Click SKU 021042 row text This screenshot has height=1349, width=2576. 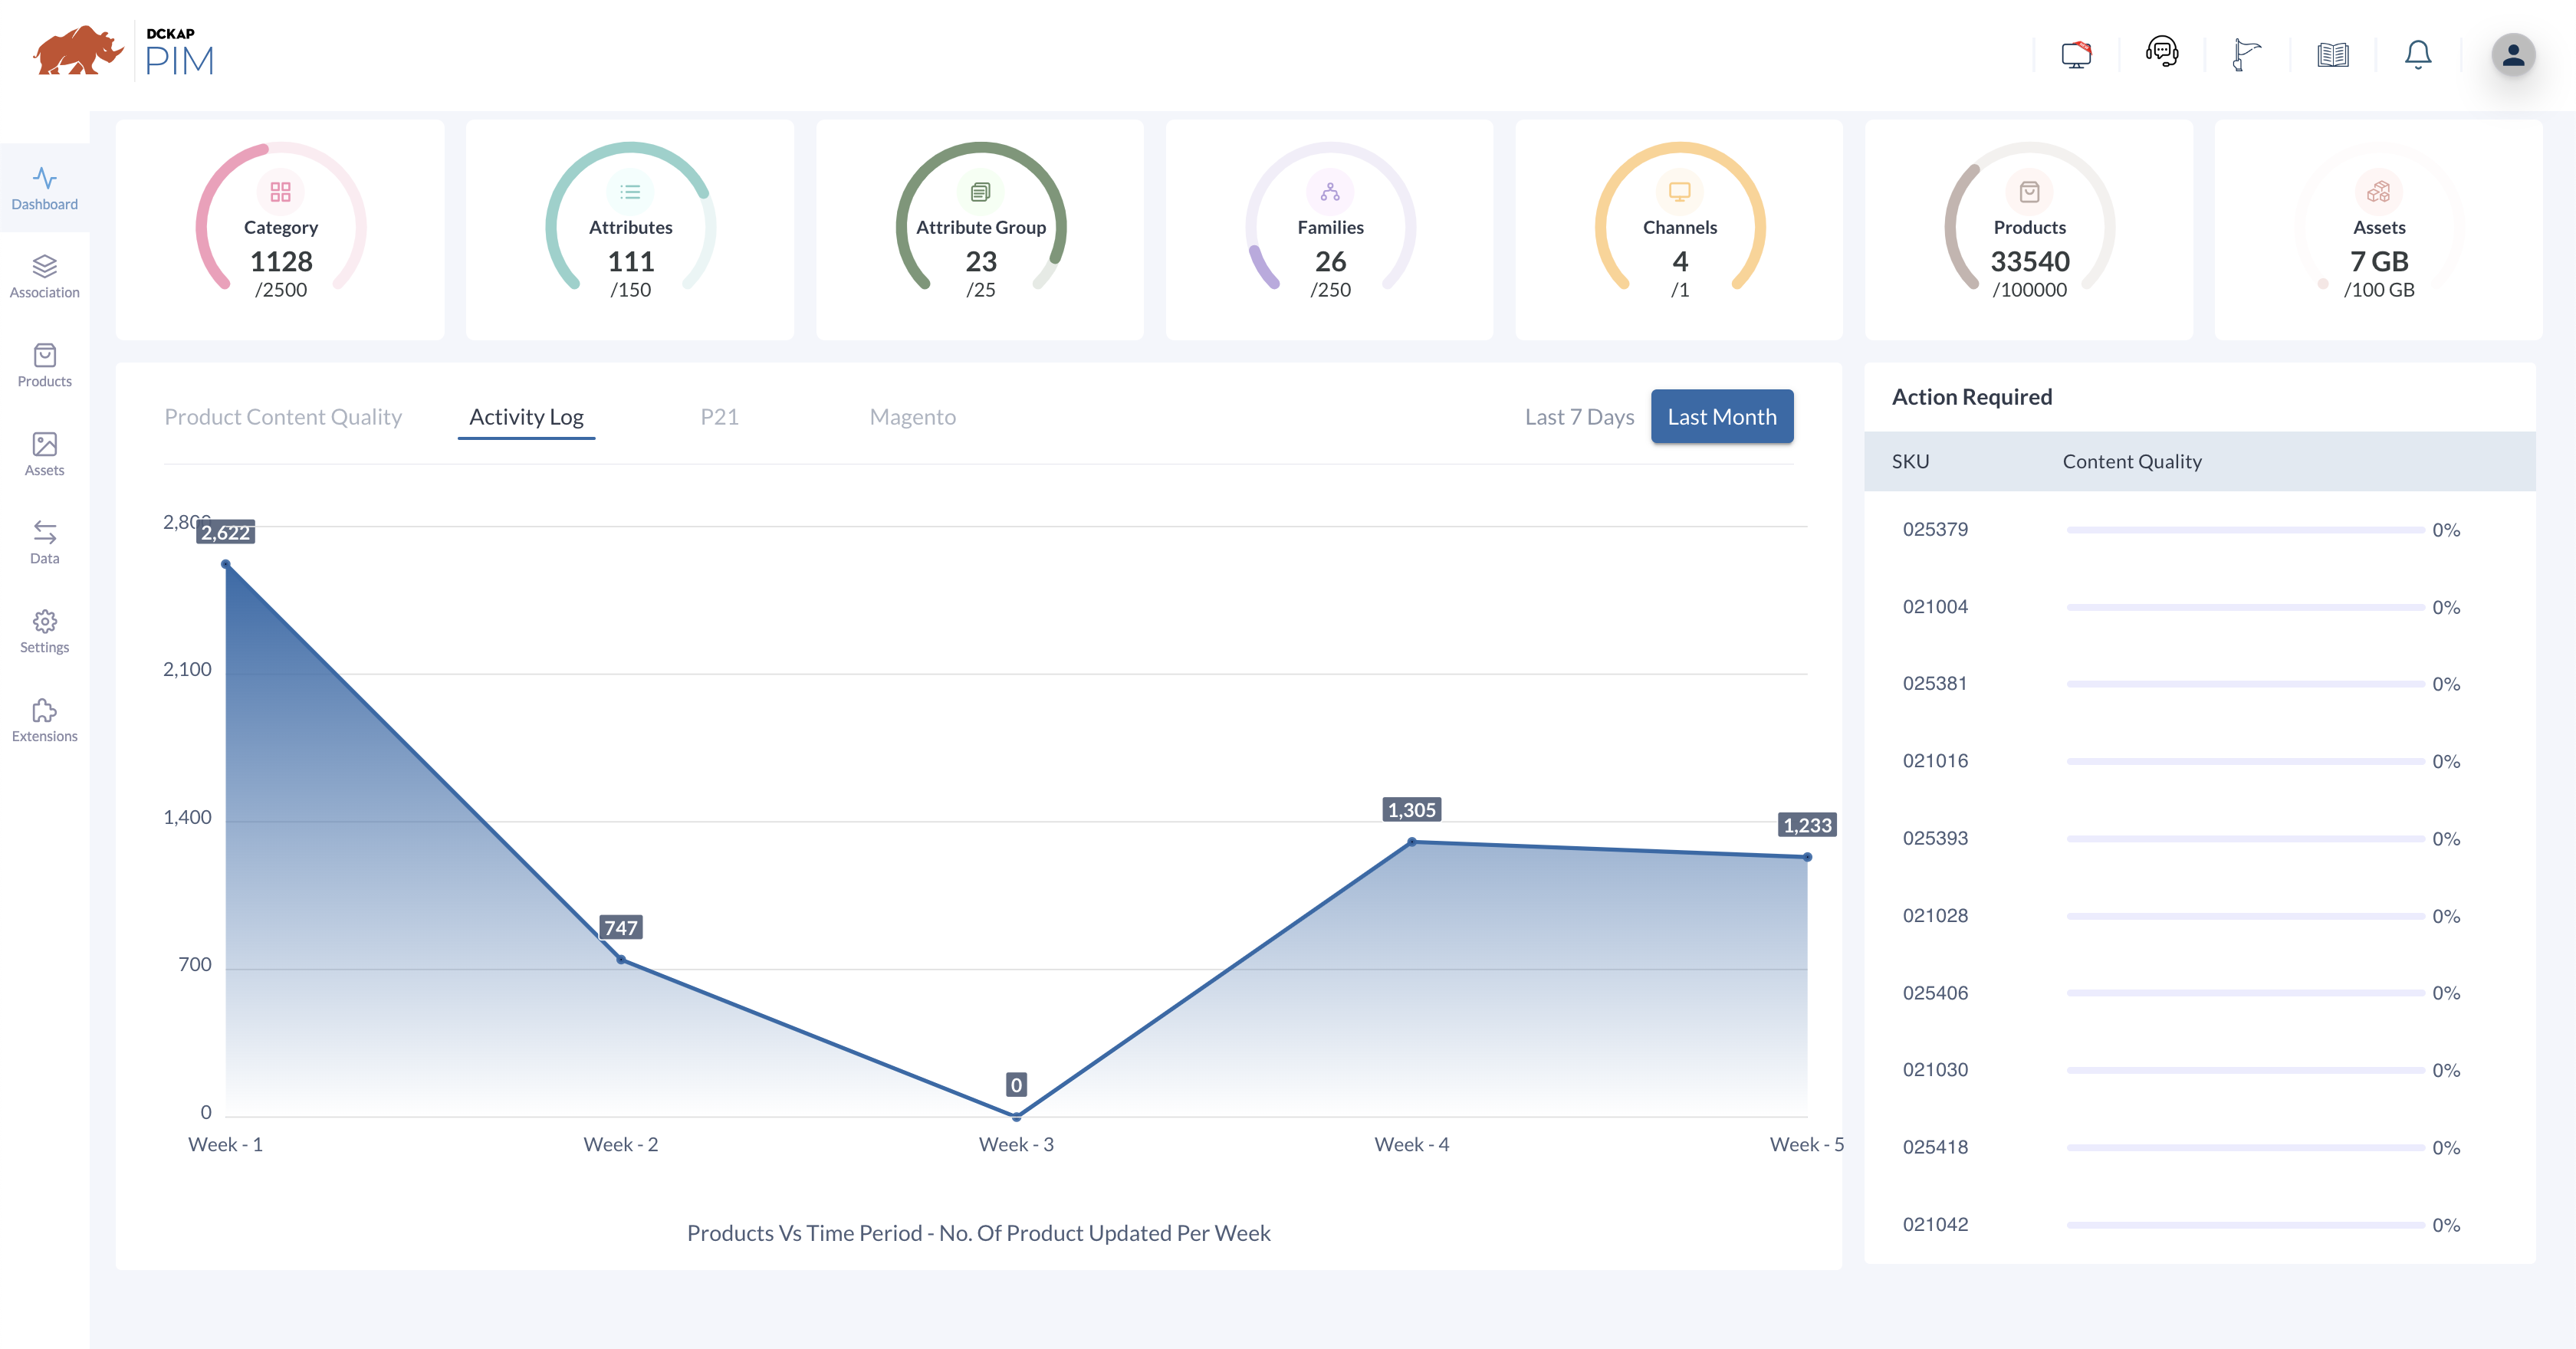point(1935,1224)
